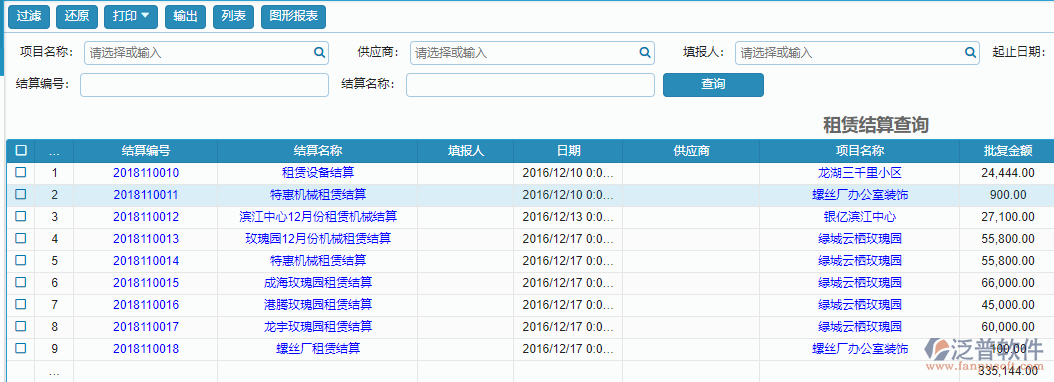
Task: Click the amount 900.00
Action: coord(1008,195)
